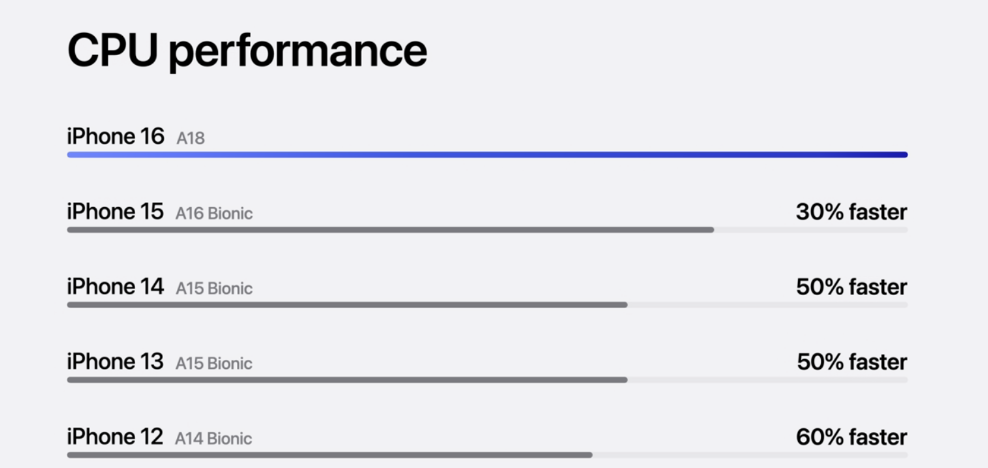Screen dimensions: 988x468
Task: Select the iPhone 16 label
Action: [115, 136]
